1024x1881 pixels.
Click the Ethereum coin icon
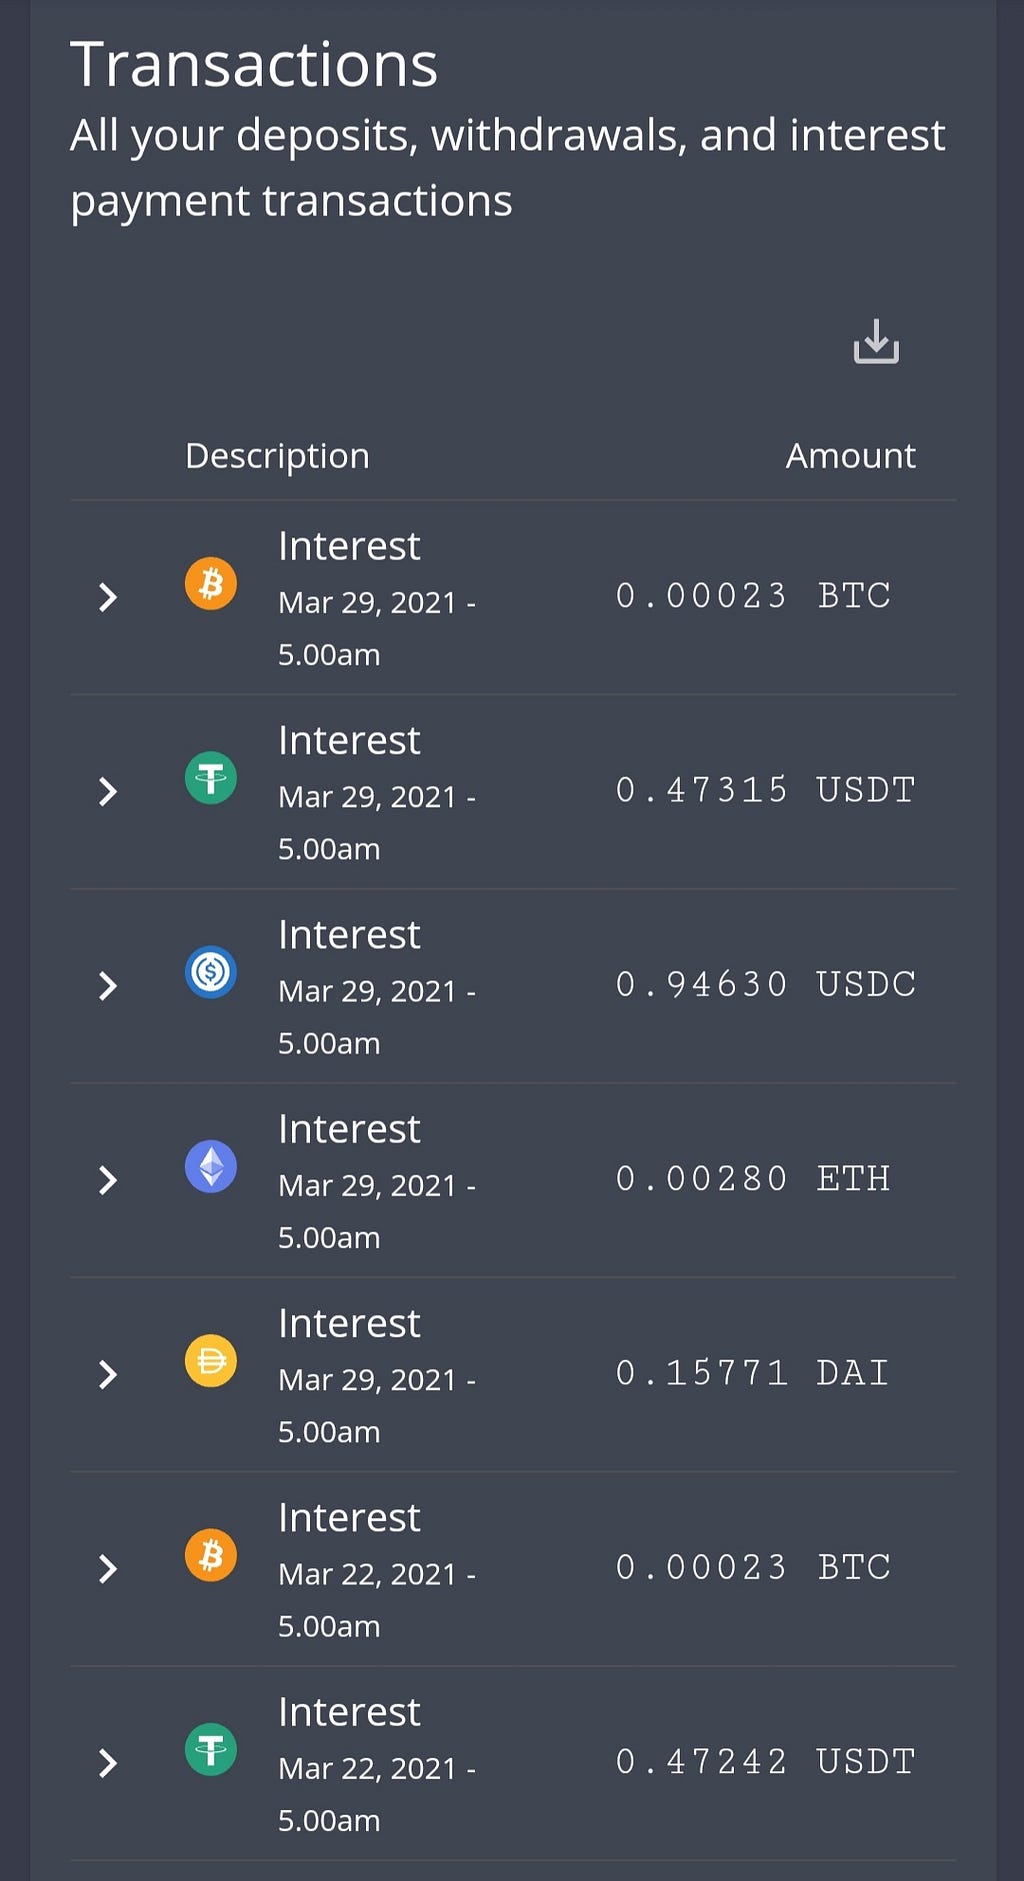[211, 1166]
